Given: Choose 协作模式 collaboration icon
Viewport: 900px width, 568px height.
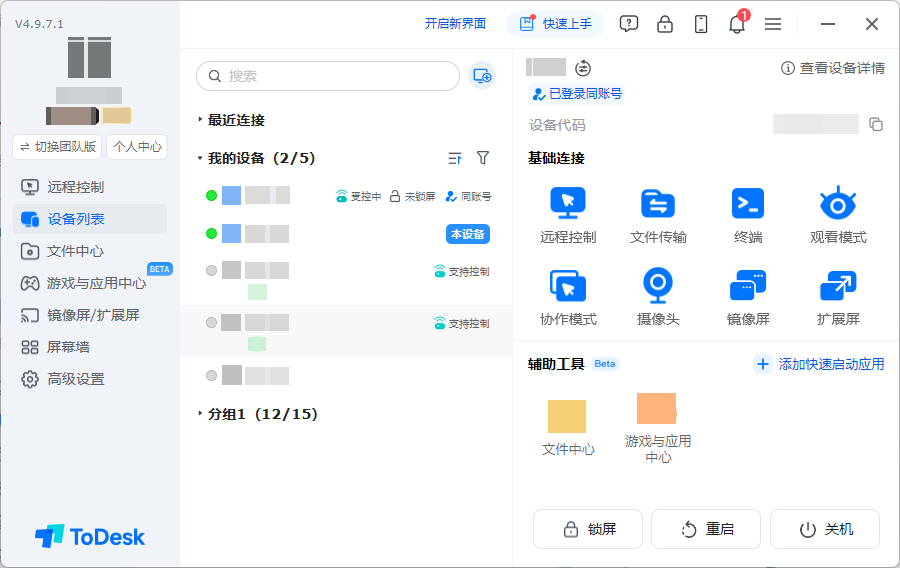Looking at the screenshot, I should click(568, 286).
